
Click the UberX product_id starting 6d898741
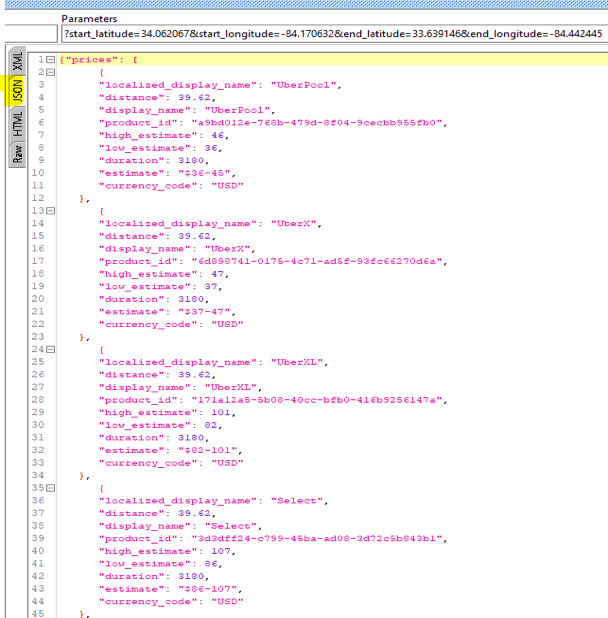pos(316,262)
